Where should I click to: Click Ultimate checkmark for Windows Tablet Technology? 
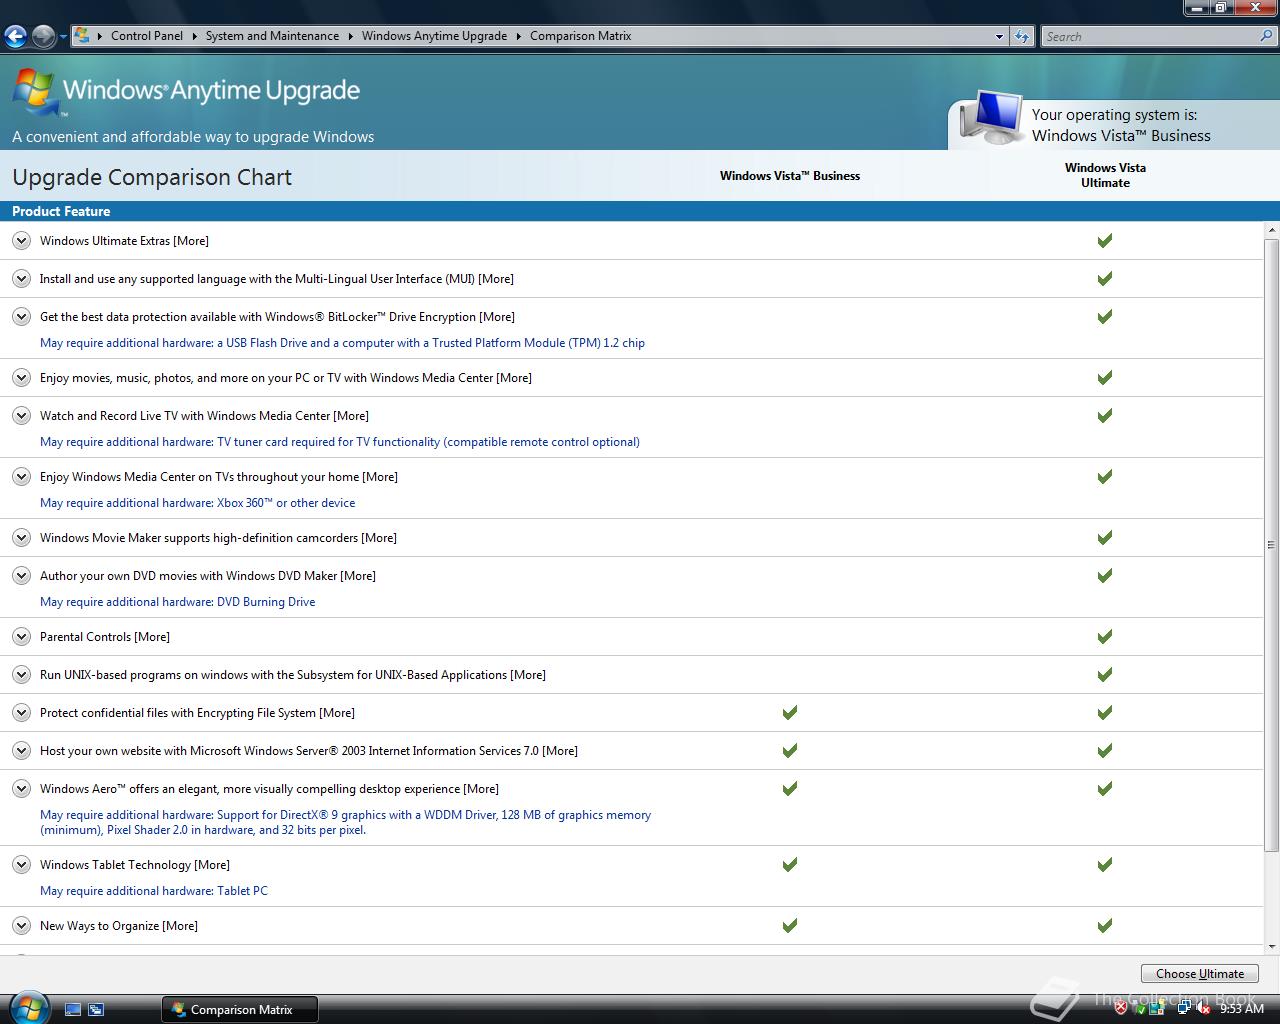(x=1105, y=865)
